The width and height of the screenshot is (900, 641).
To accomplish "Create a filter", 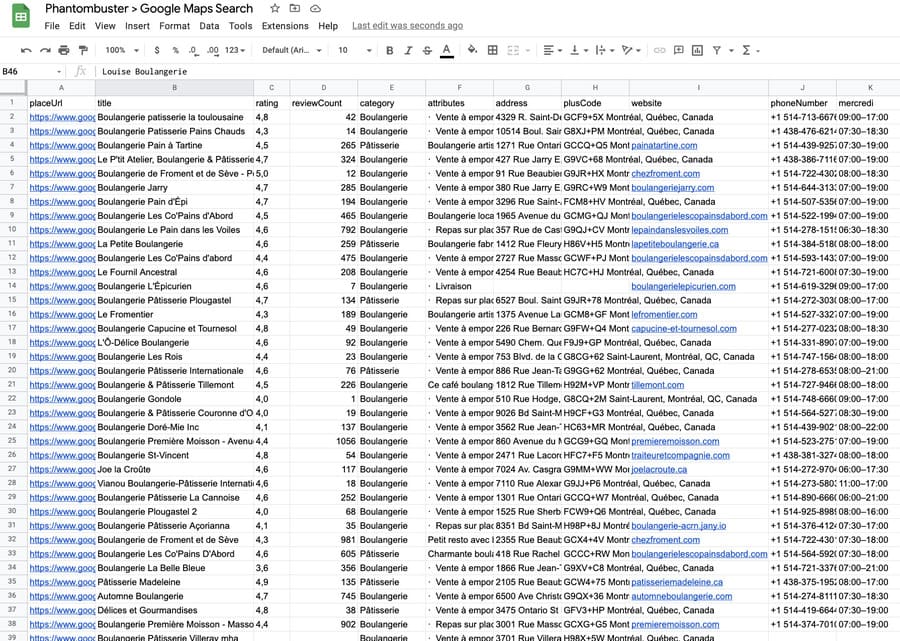I will pyautogui.click(x=717, y=50).
